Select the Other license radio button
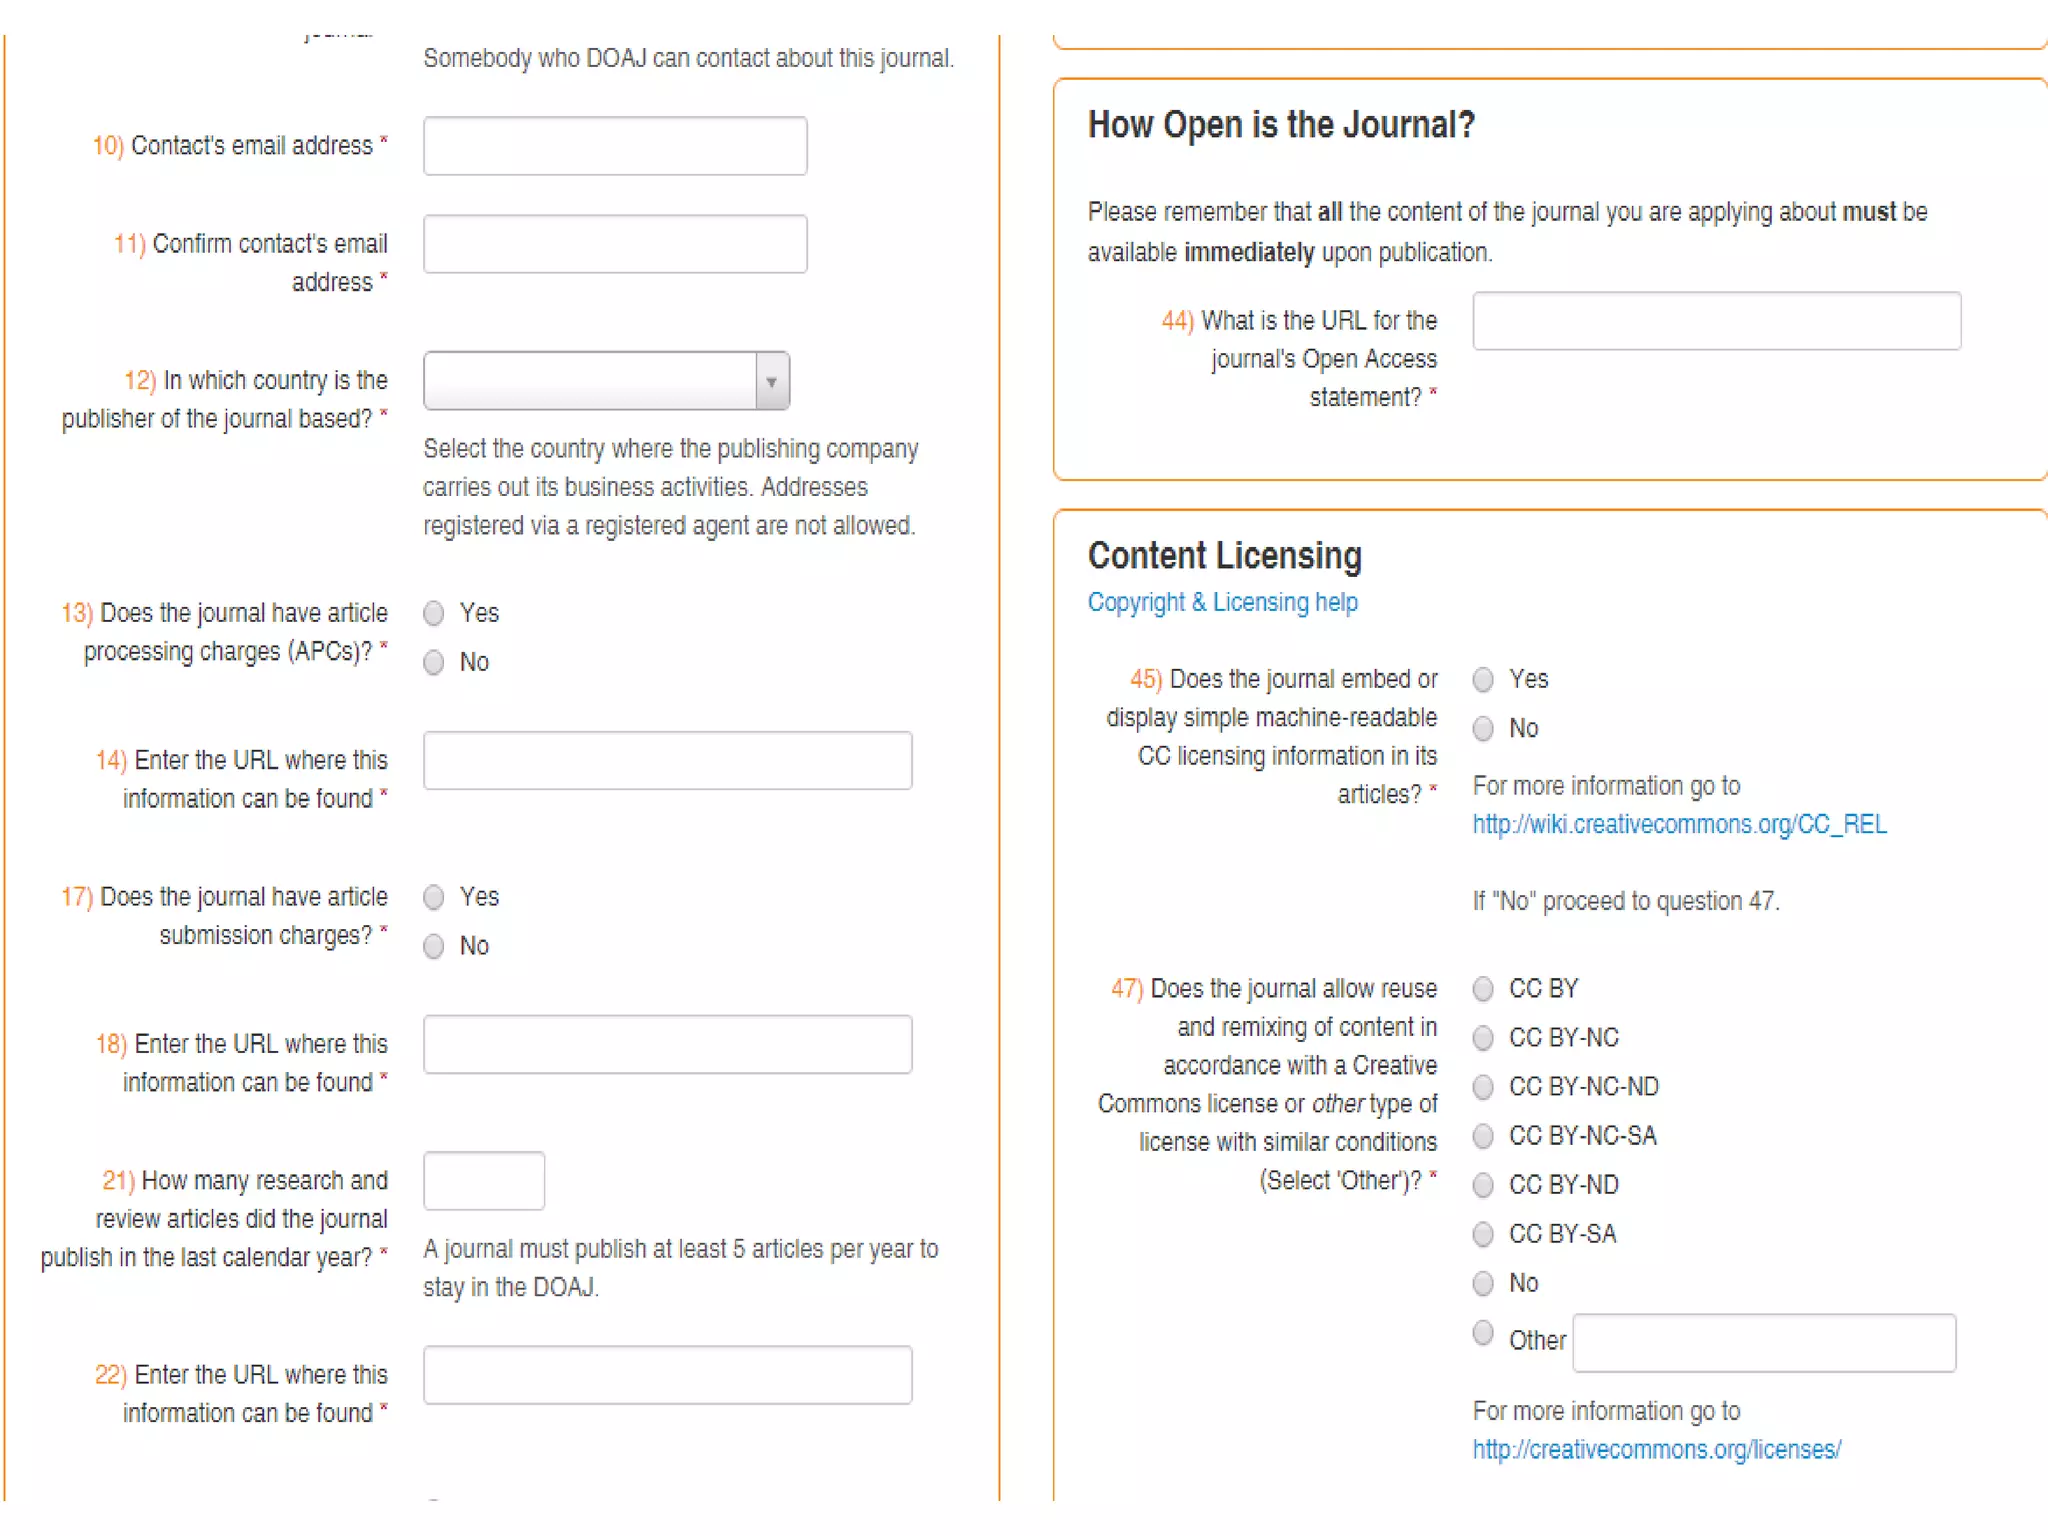 (x=1484, y=1333)
